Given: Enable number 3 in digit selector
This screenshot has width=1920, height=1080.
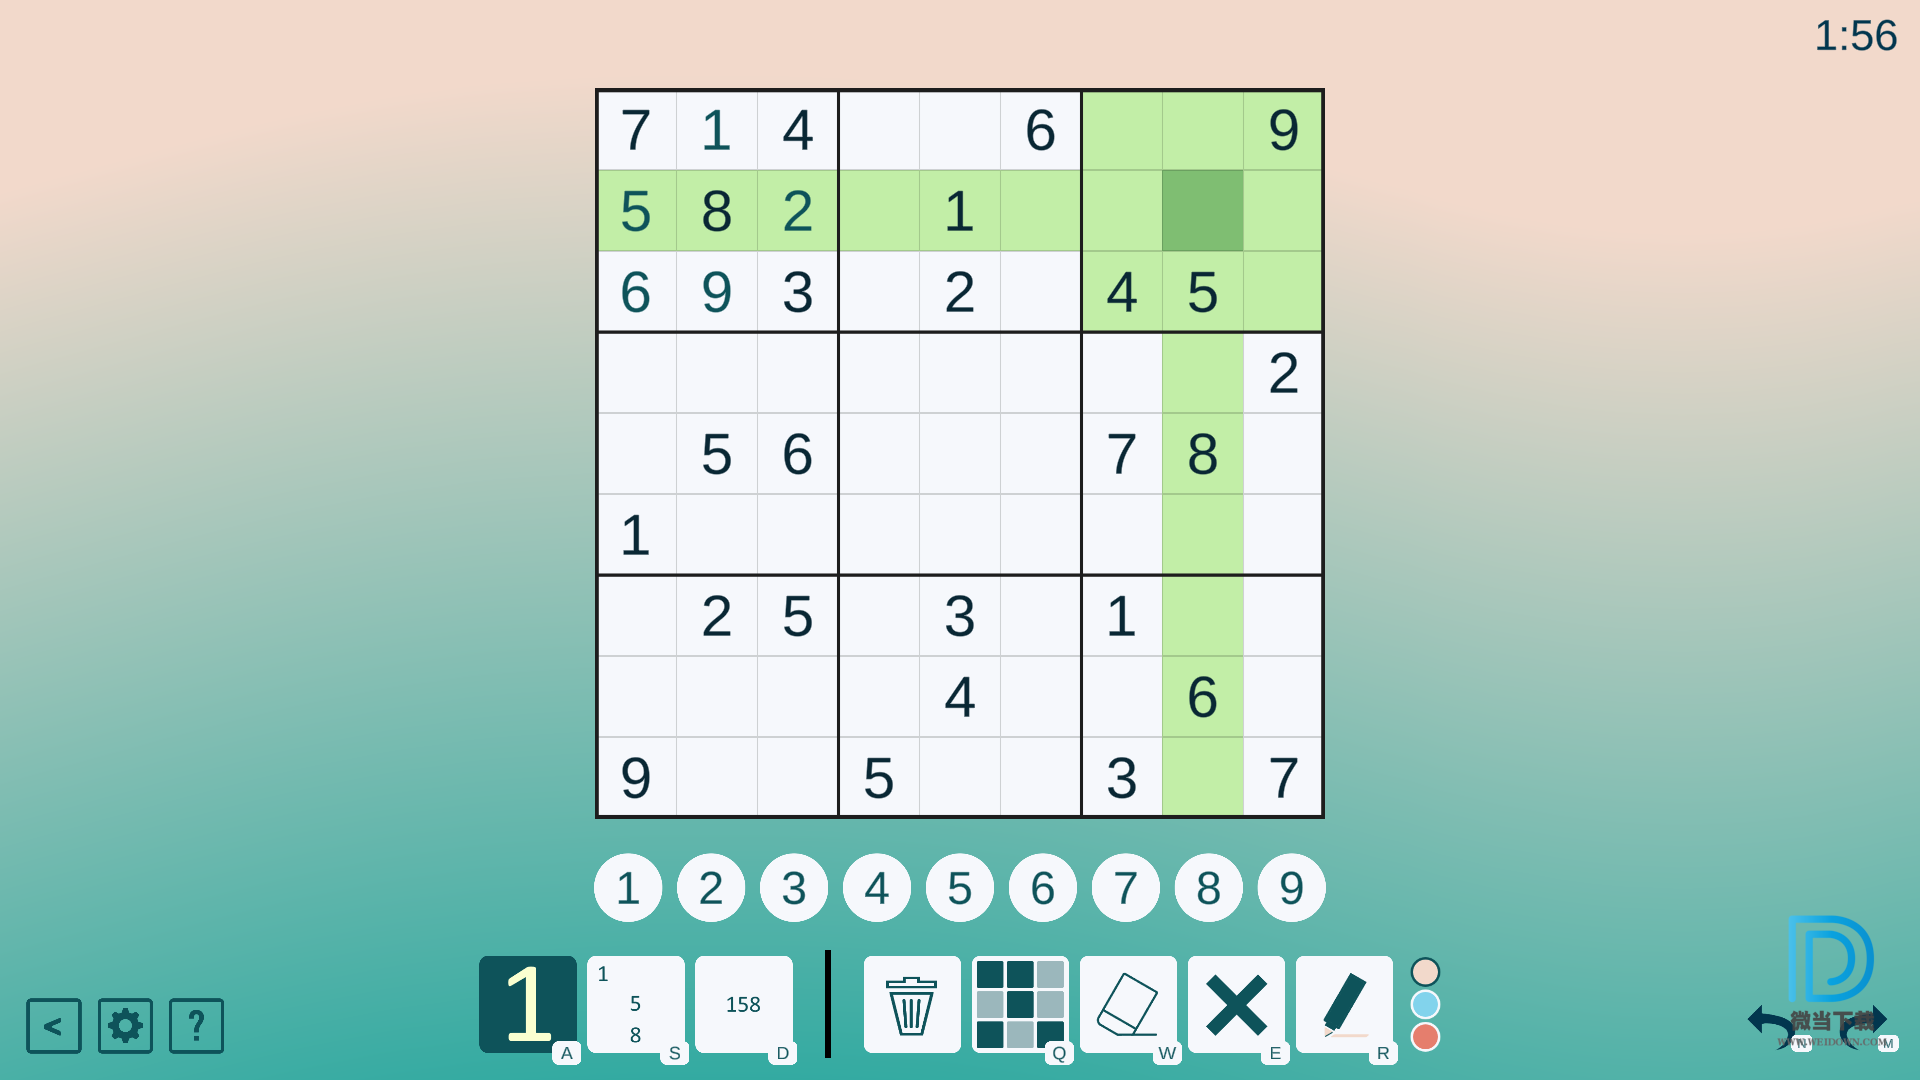Looking at the screenshot, I should [794, 887].
